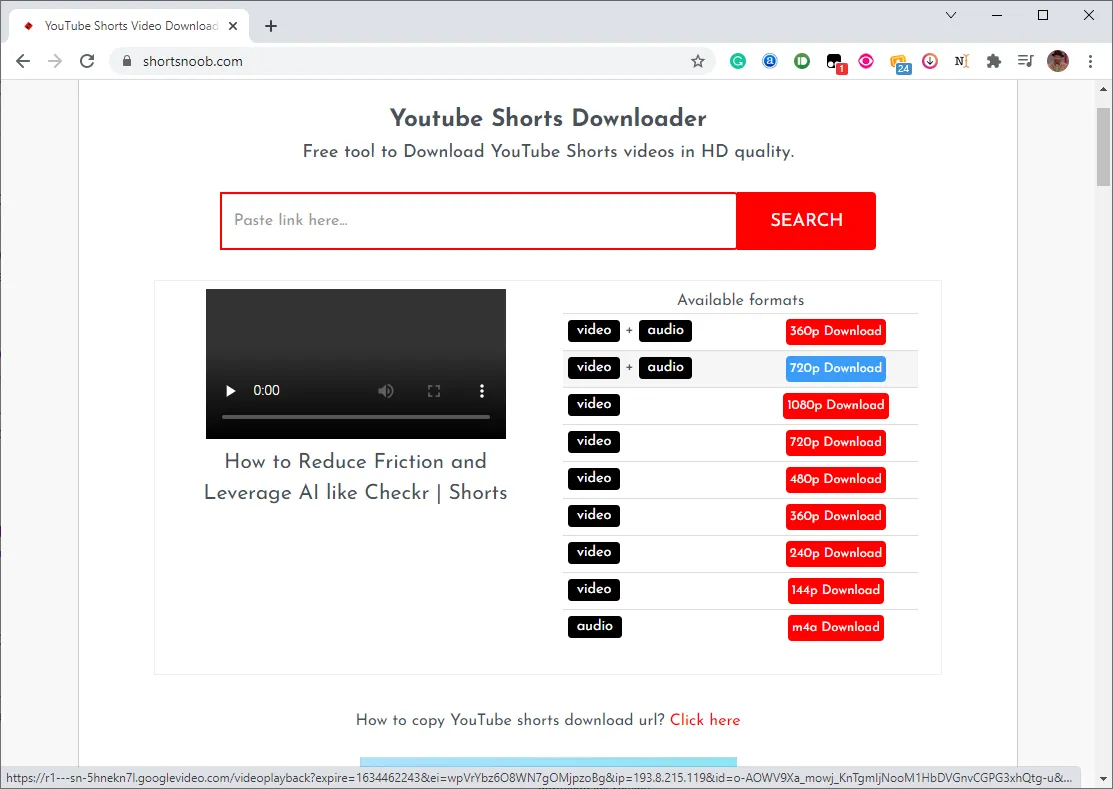Click the video label in the 240p row

593,553
